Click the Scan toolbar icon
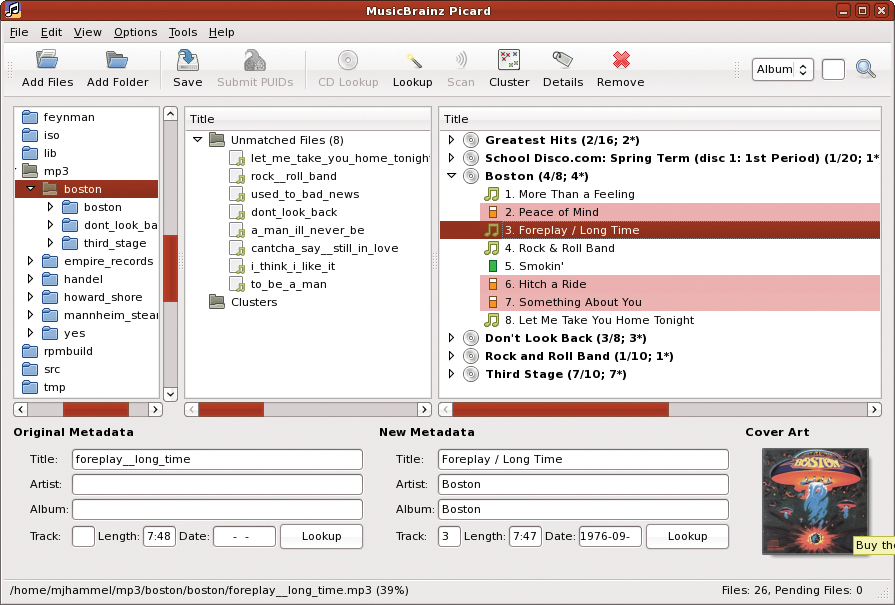The height and width of the screenshot is (605, 895). point(461,59)
